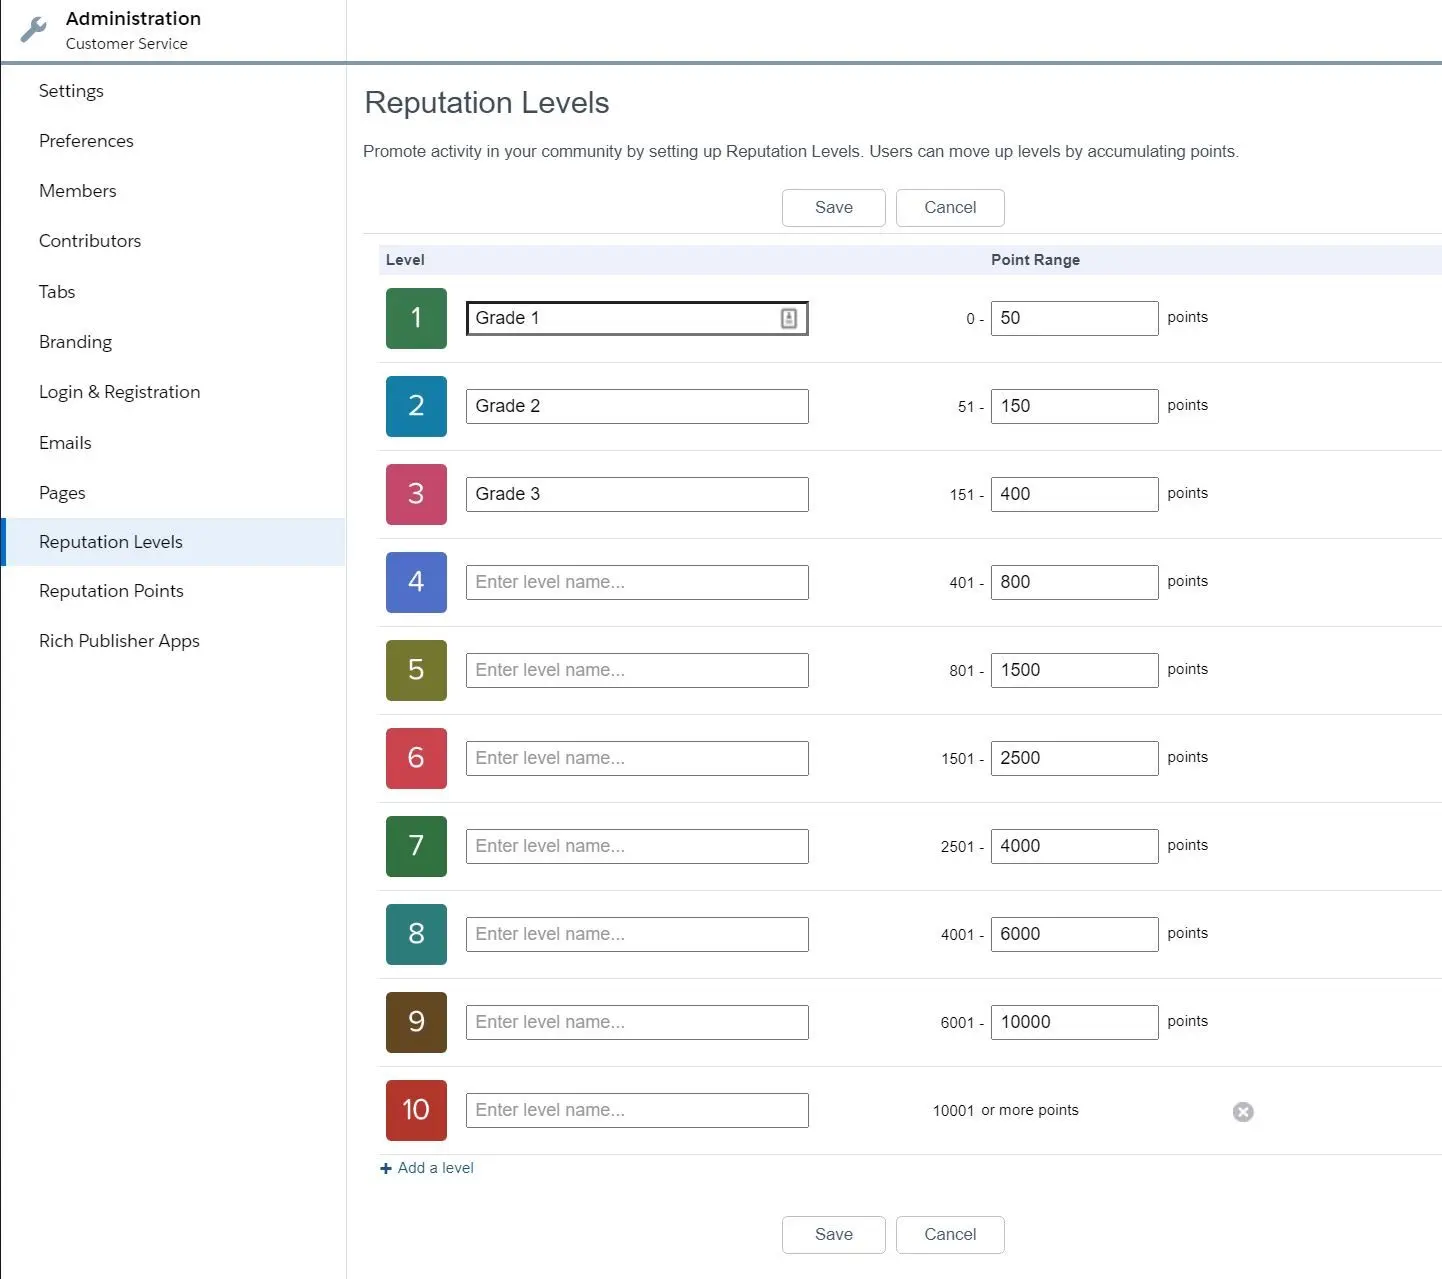Viewport: 1442px width, 1279px height.
Task: Click the level 9 name field
Action: [x=637, y=1022]
